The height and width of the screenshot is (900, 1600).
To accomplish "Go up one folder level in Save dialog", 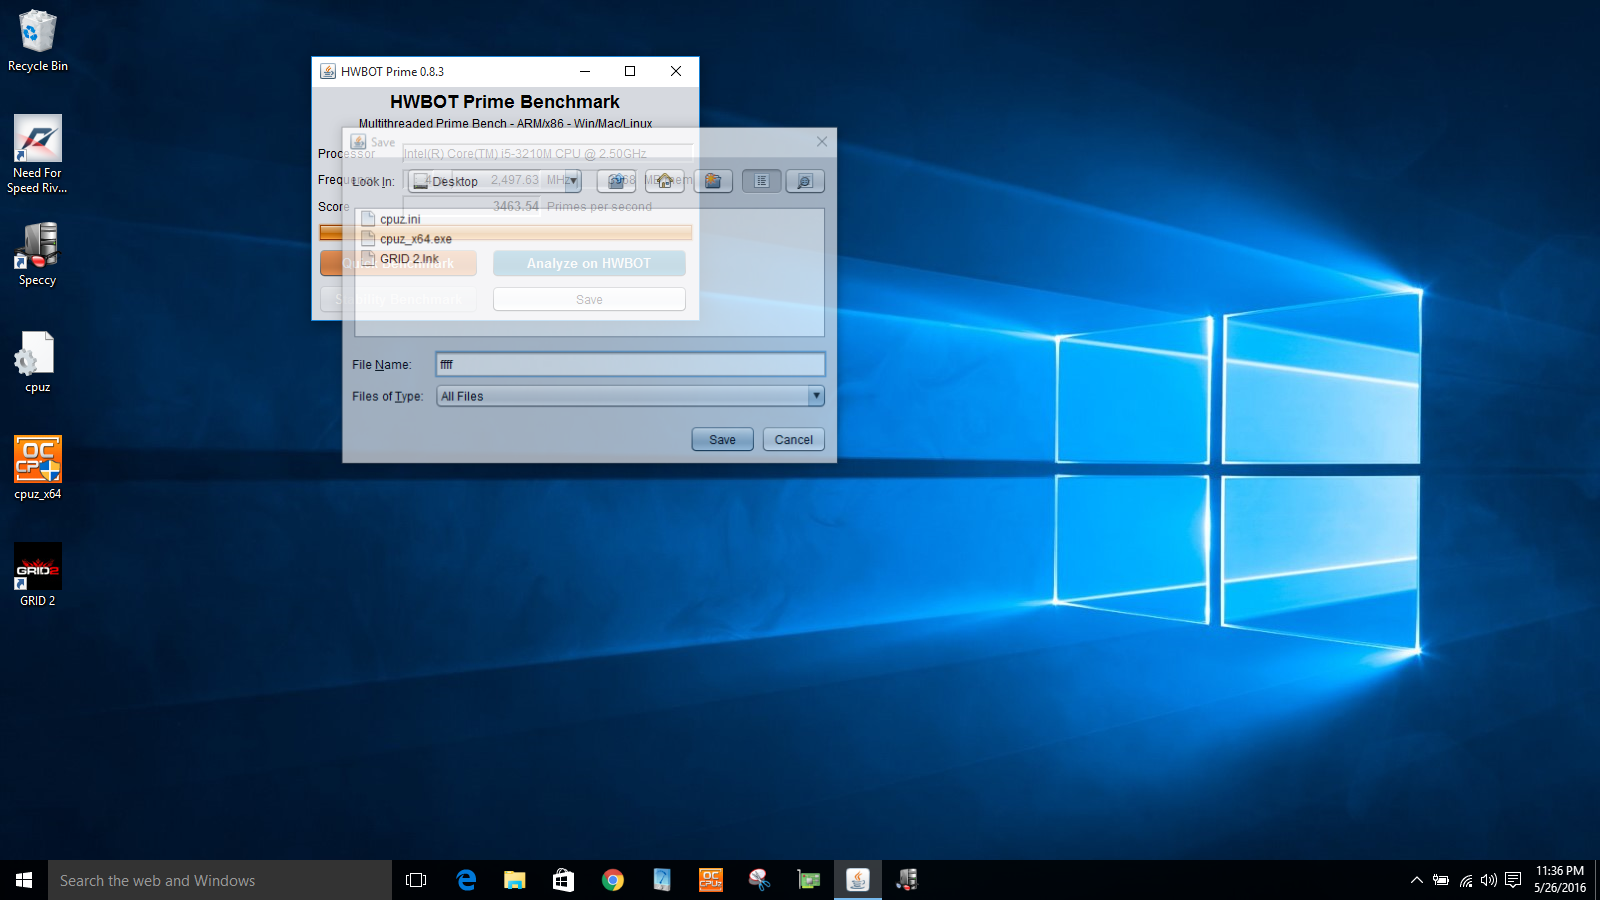I will tap(616, 181).
